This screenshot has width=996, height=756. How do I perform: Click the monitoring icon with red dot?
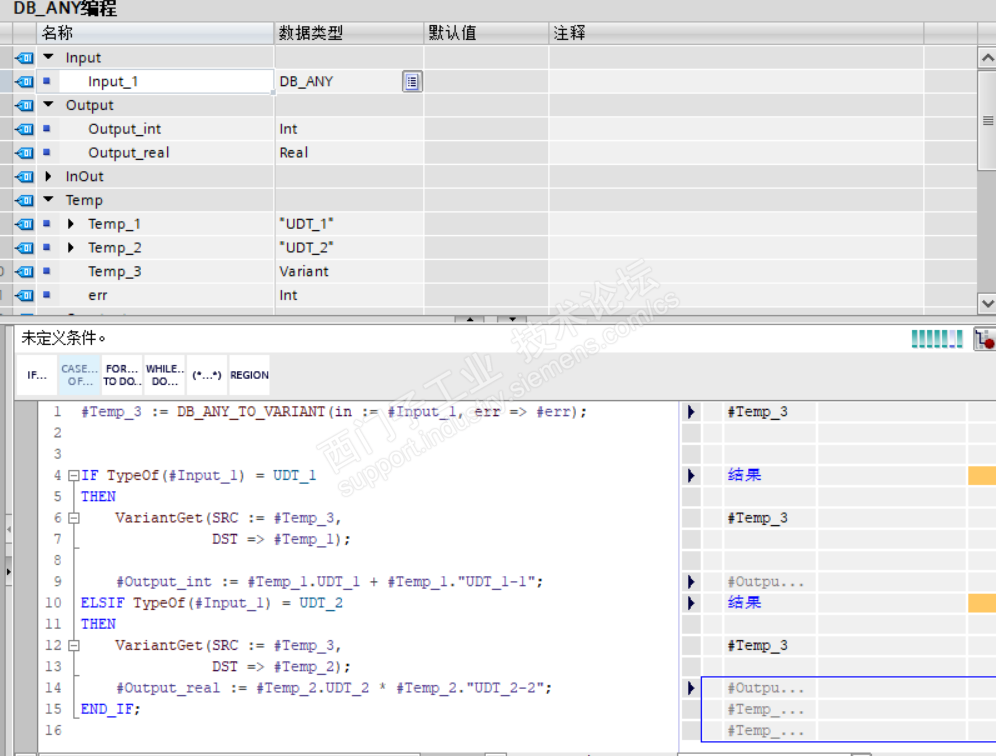985,339
